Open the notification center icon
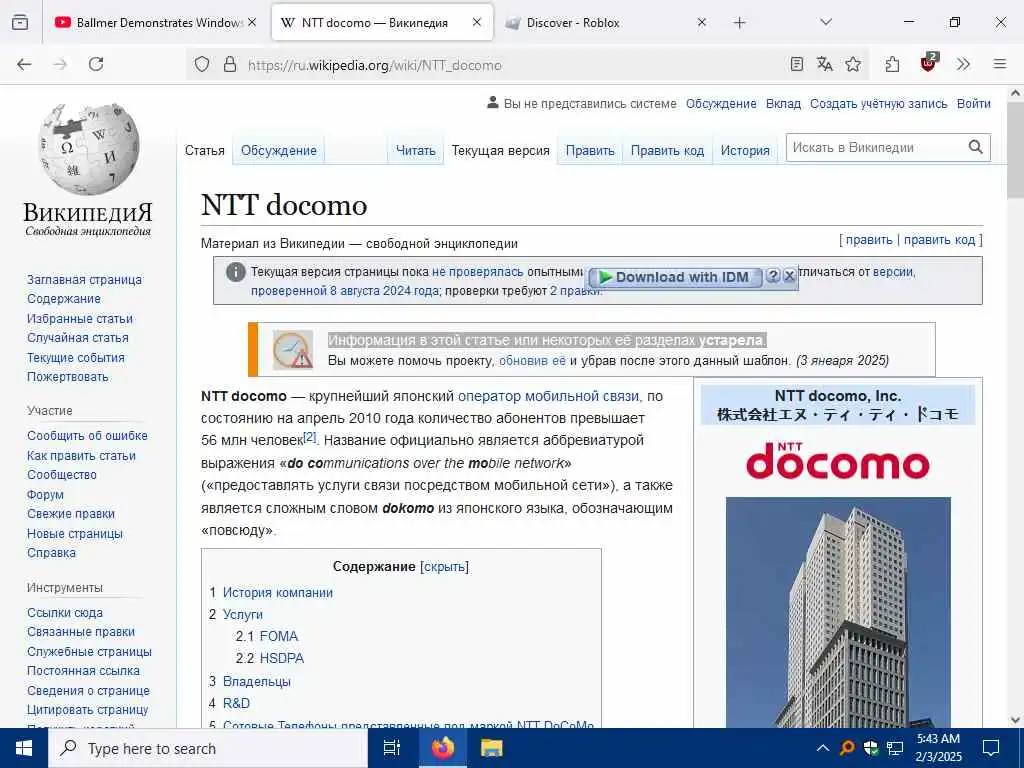 [x=991, y=748]
